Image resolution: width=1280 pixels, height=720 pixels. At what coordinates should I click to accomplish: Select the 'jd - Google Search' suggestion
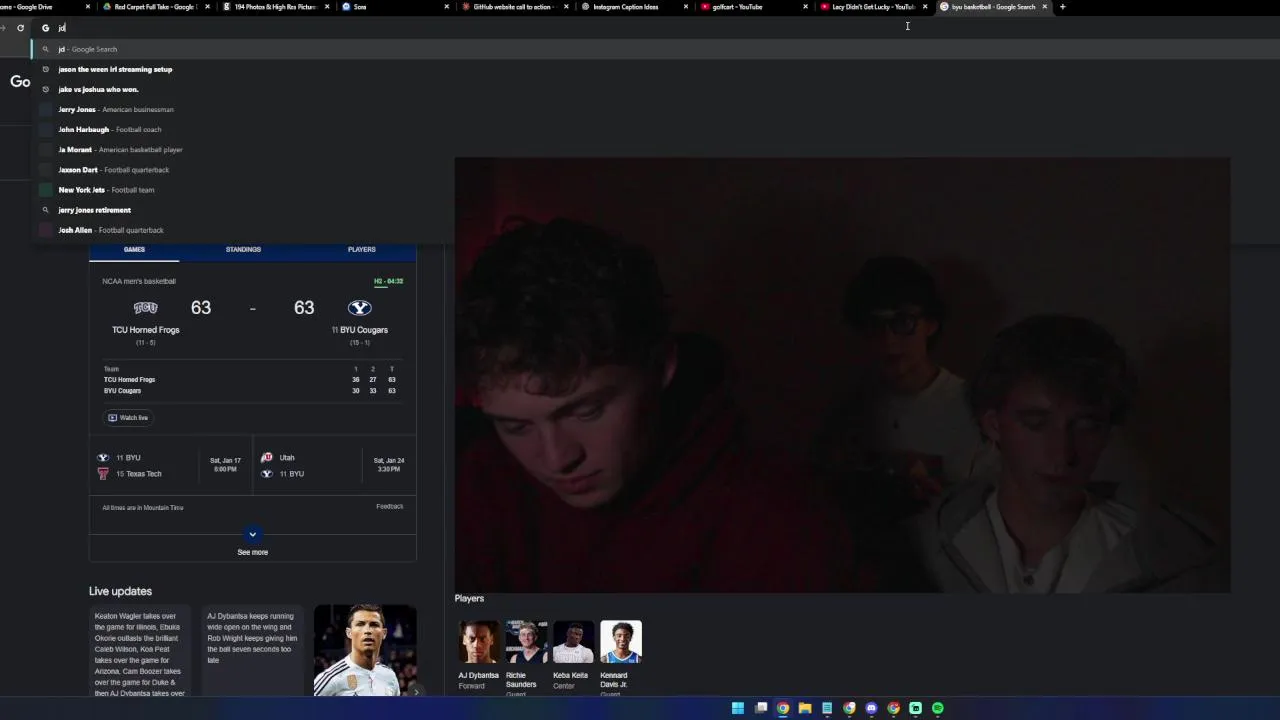[655, 49]
